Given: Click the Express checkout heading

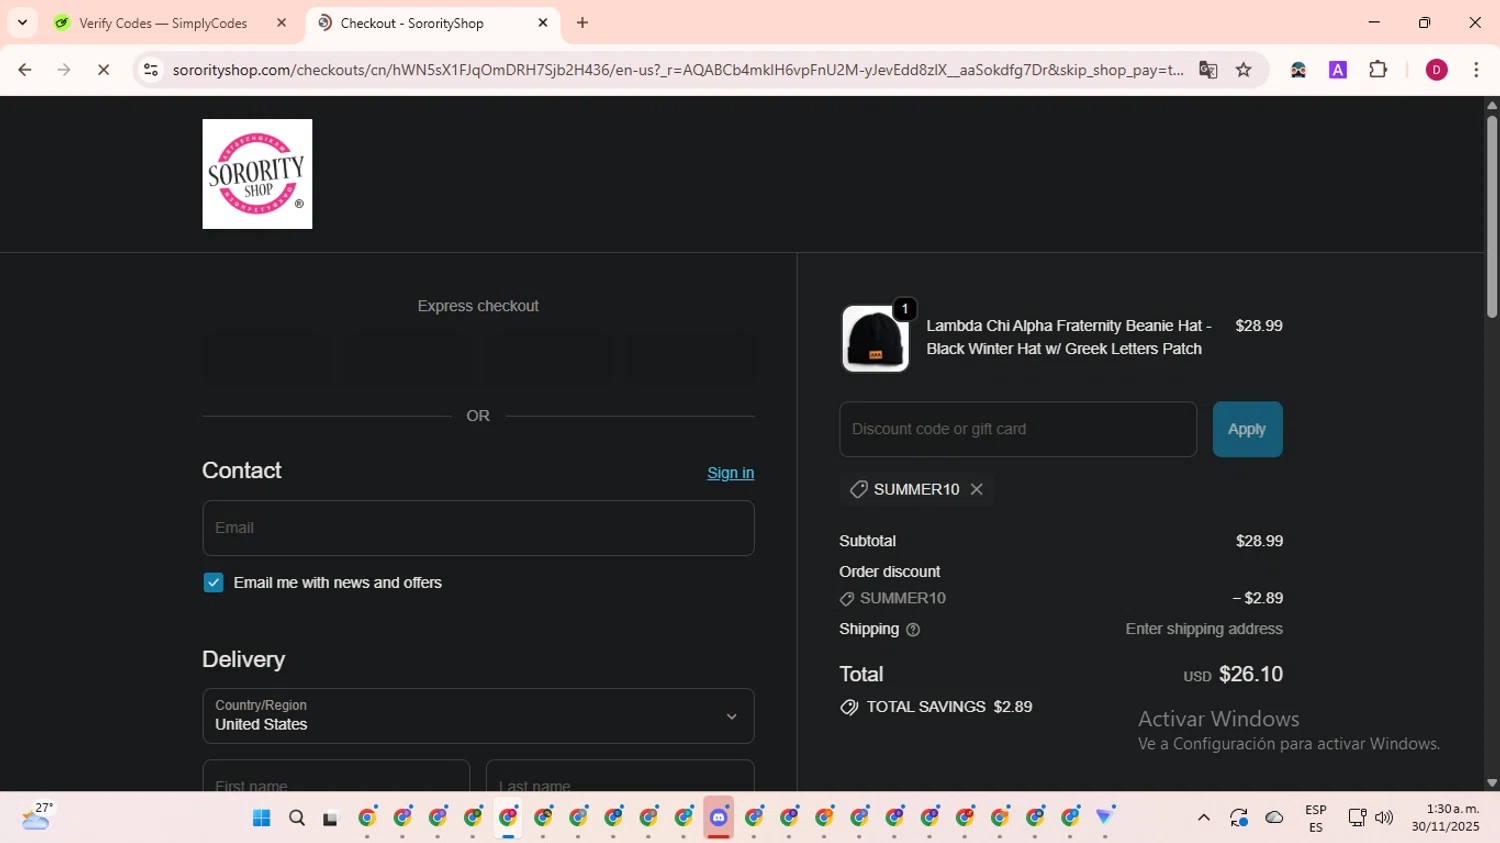Looking at the screenshot, I should 478,306.
